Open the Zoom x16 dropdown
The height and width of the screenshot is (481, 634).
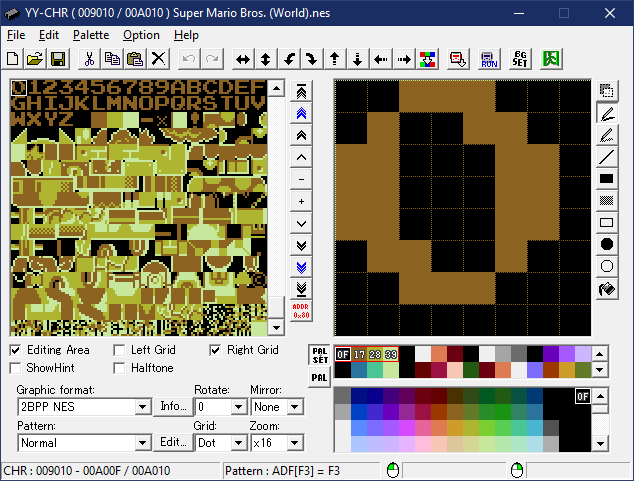pos(295,443)
